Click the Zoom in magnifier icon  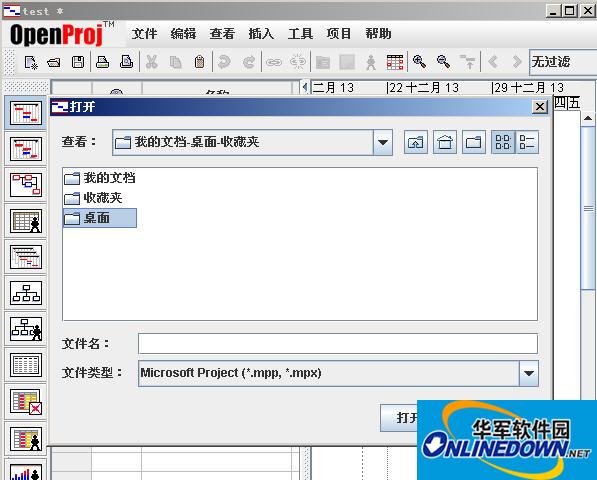[x=419, y=62]
